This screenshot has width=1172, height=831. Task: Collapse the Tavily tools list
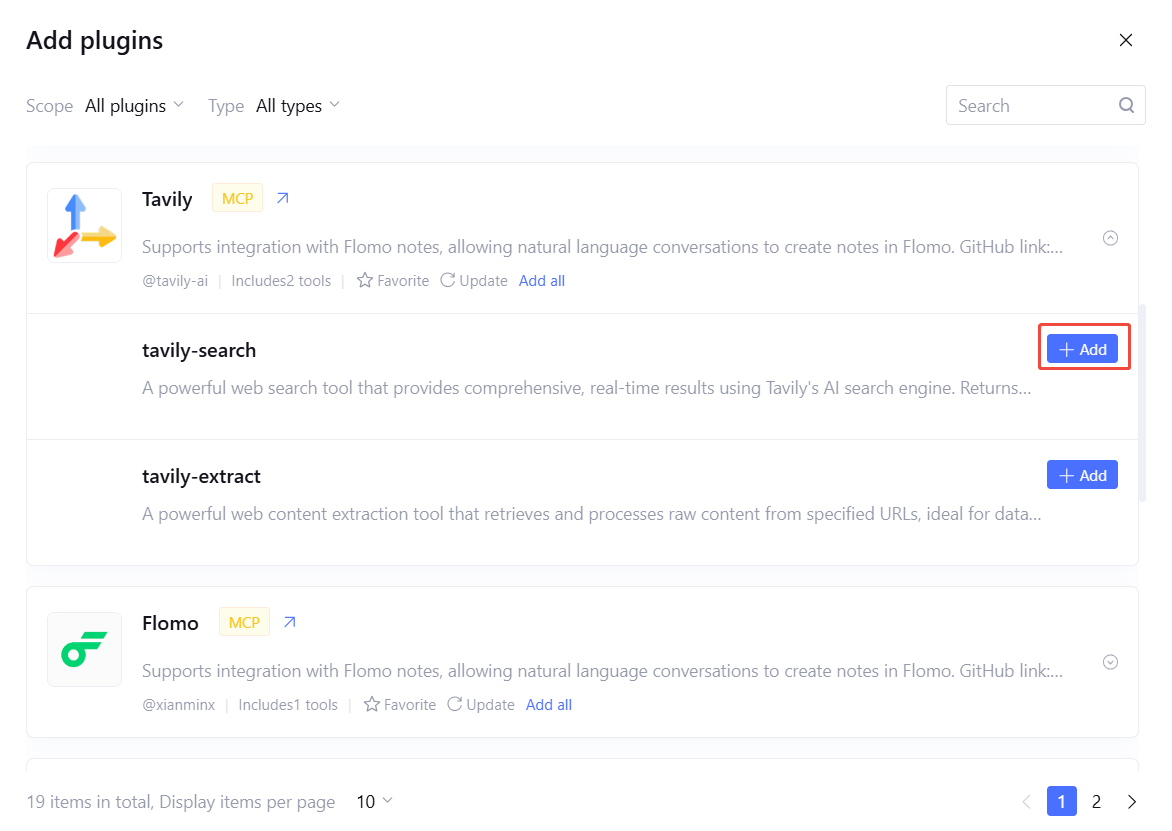click(1110, 238)
